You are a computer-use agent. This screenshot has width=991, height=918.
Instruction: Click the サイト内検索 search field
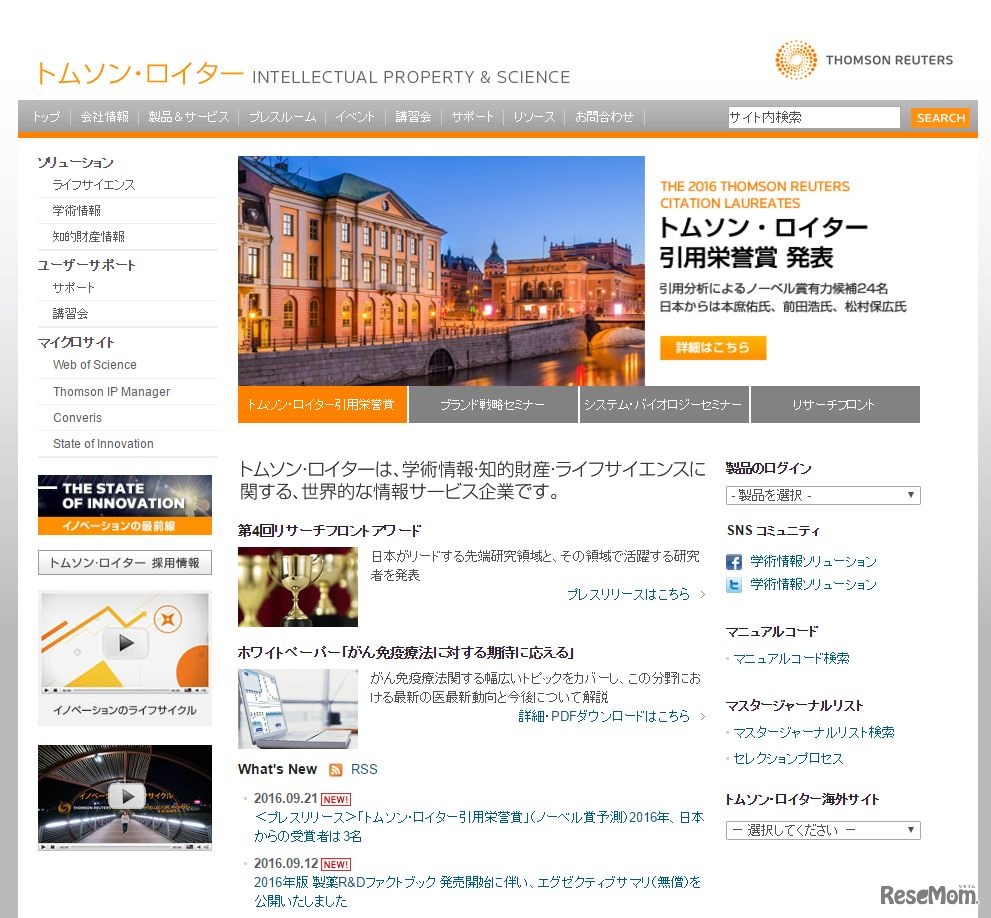point(813,117)
